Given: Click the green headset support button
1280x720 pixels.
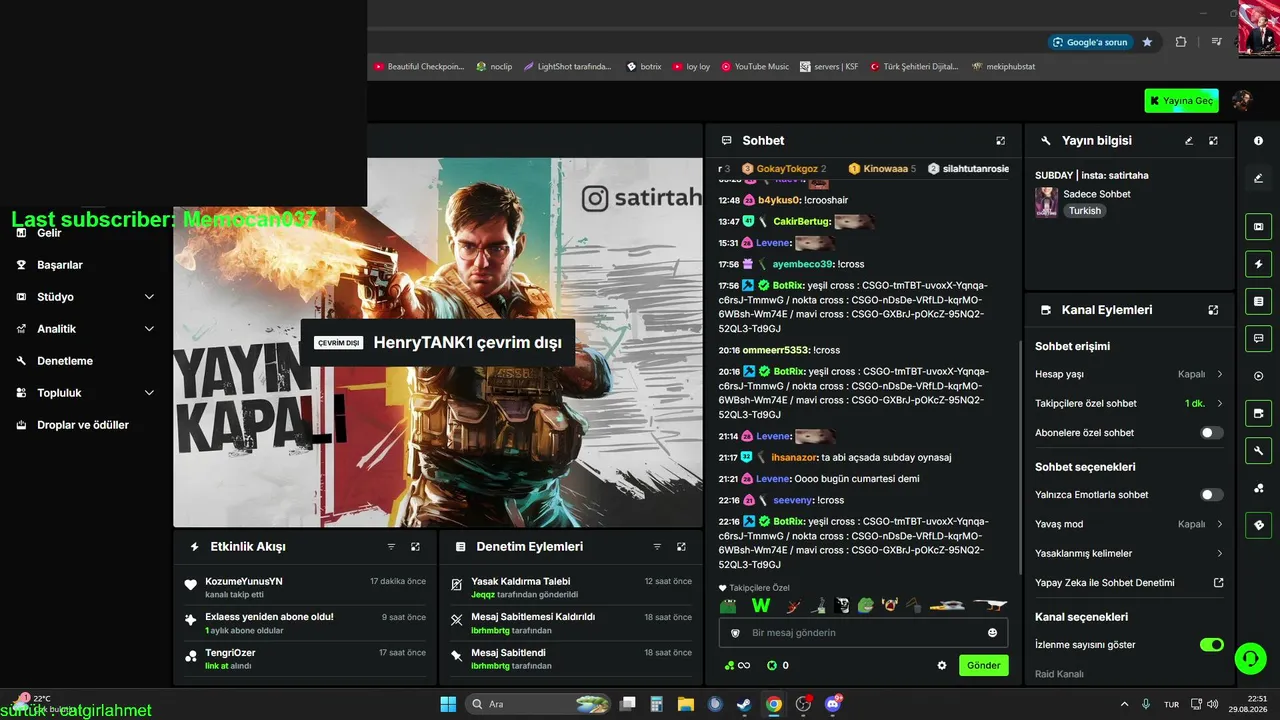Looking at the screenshot, I should point(1250,658).
